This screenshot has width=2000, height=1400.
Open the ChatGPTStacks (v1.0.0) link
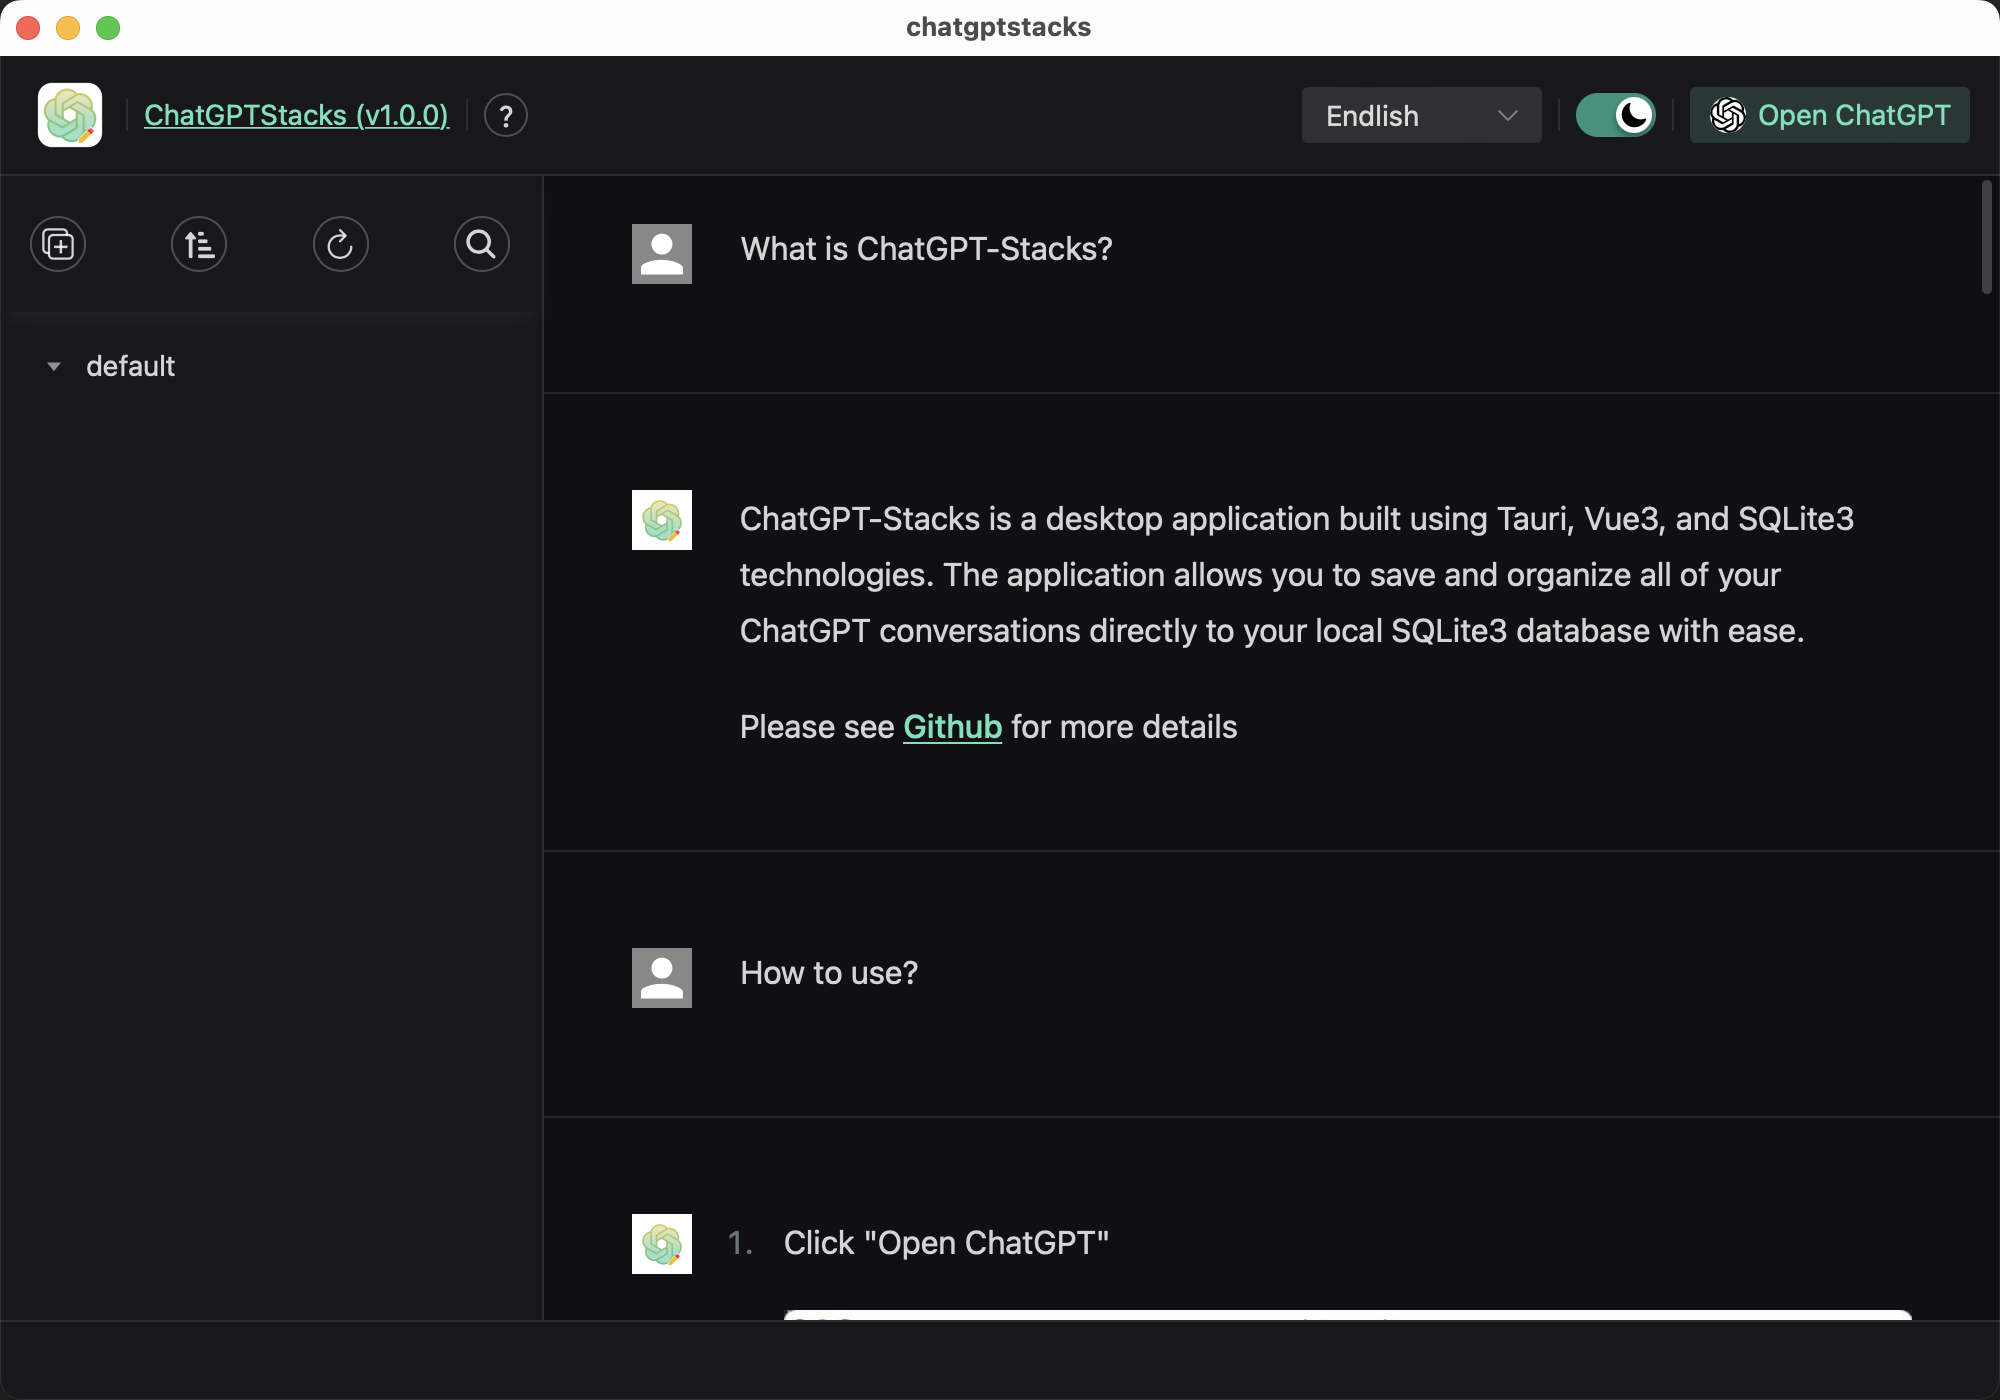coord(296,116)
